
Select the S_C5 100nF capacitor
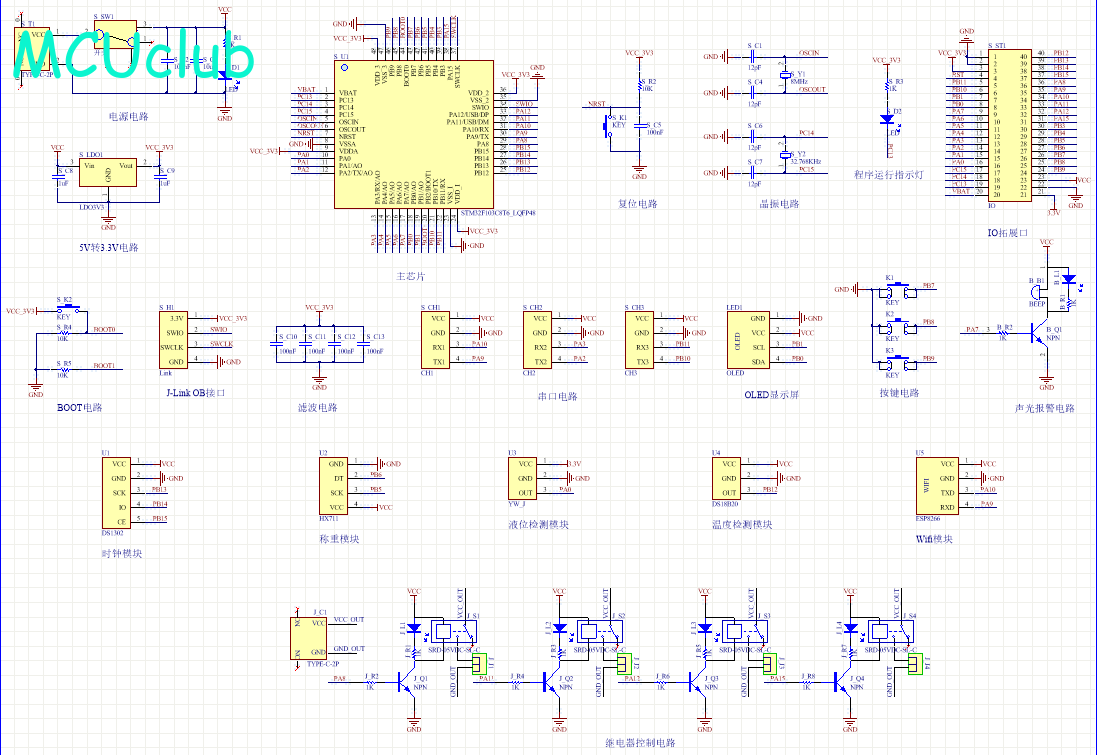[640, 127]
